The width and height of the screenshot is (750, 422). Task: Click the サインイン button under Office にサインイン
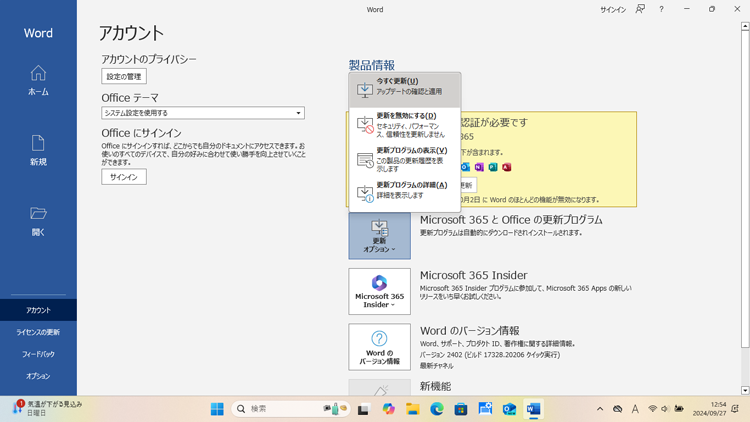tap(124, 177)
